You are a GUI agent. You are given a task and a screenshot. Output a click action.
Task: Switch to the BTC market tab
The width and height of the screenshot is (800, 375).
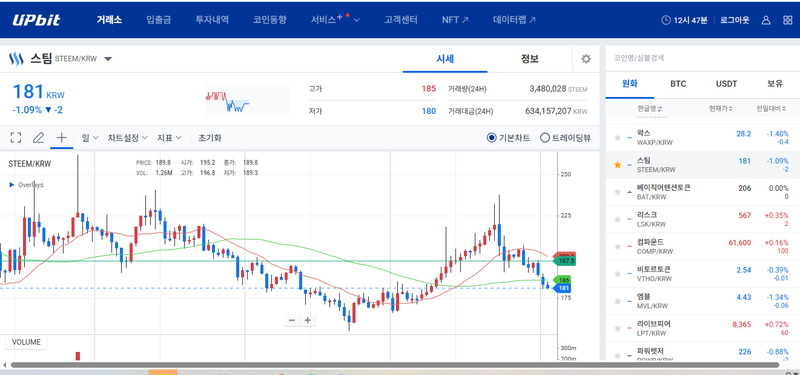(x=678, y=84)
